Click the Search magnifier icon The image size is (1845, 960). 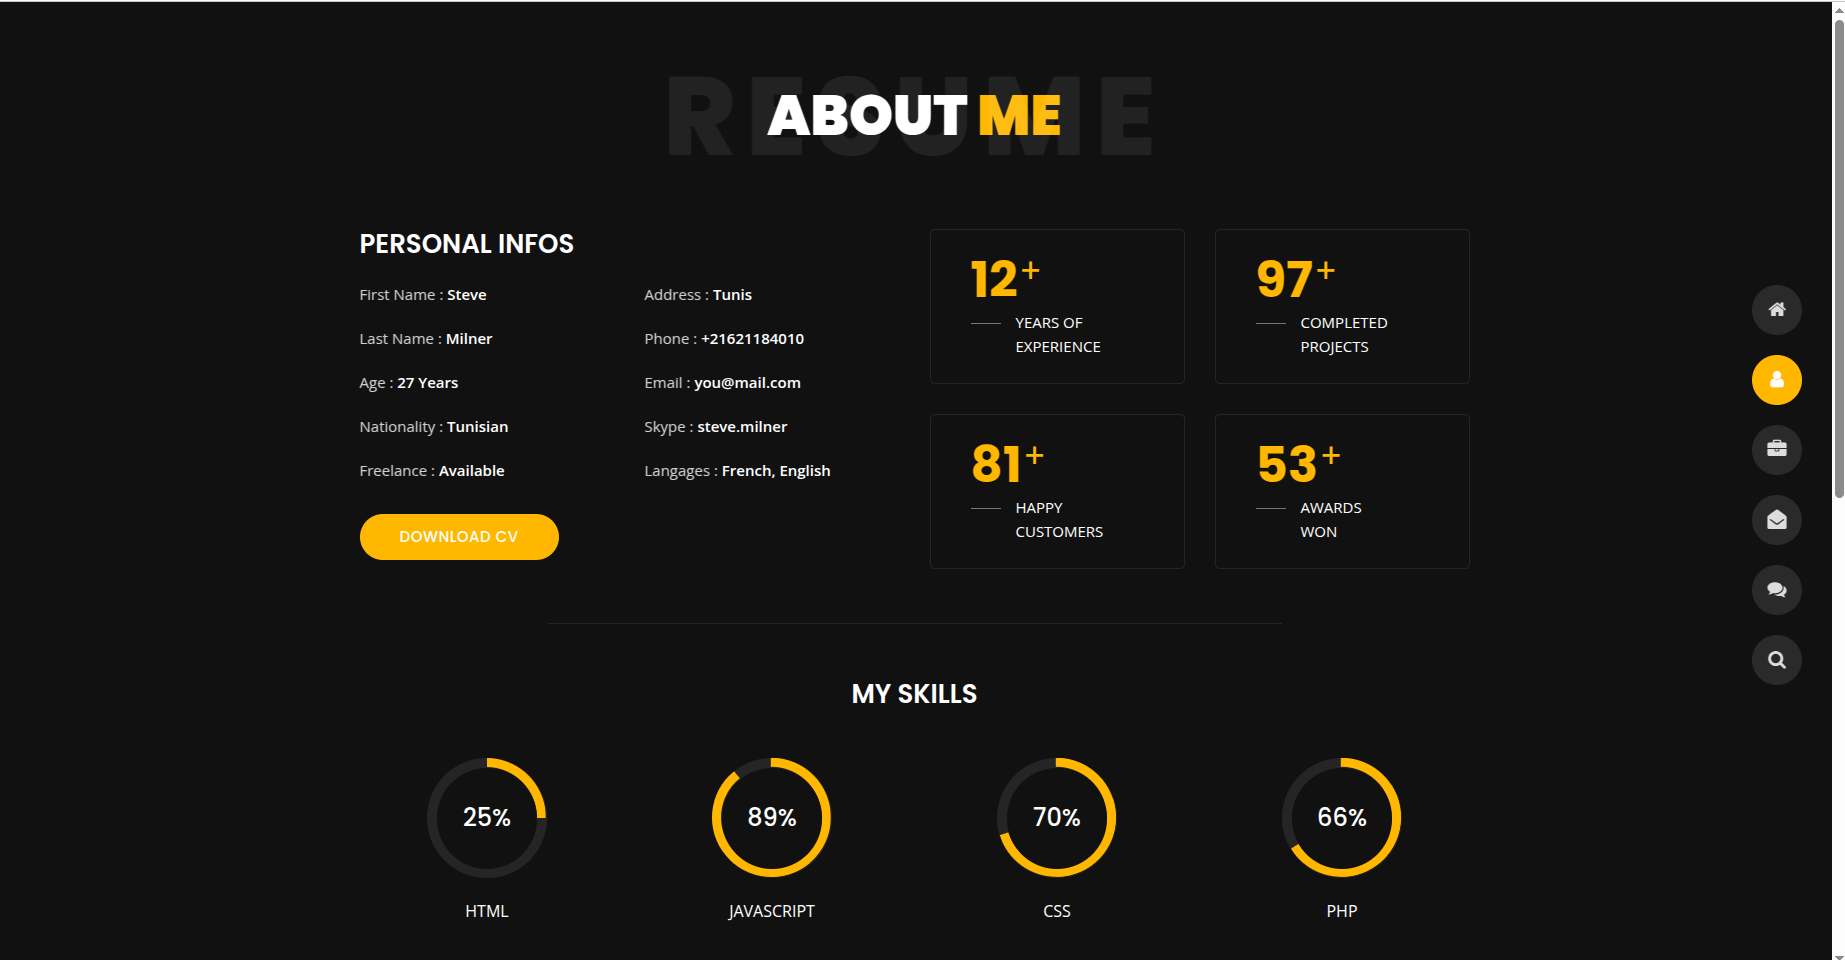(1776, 660)
